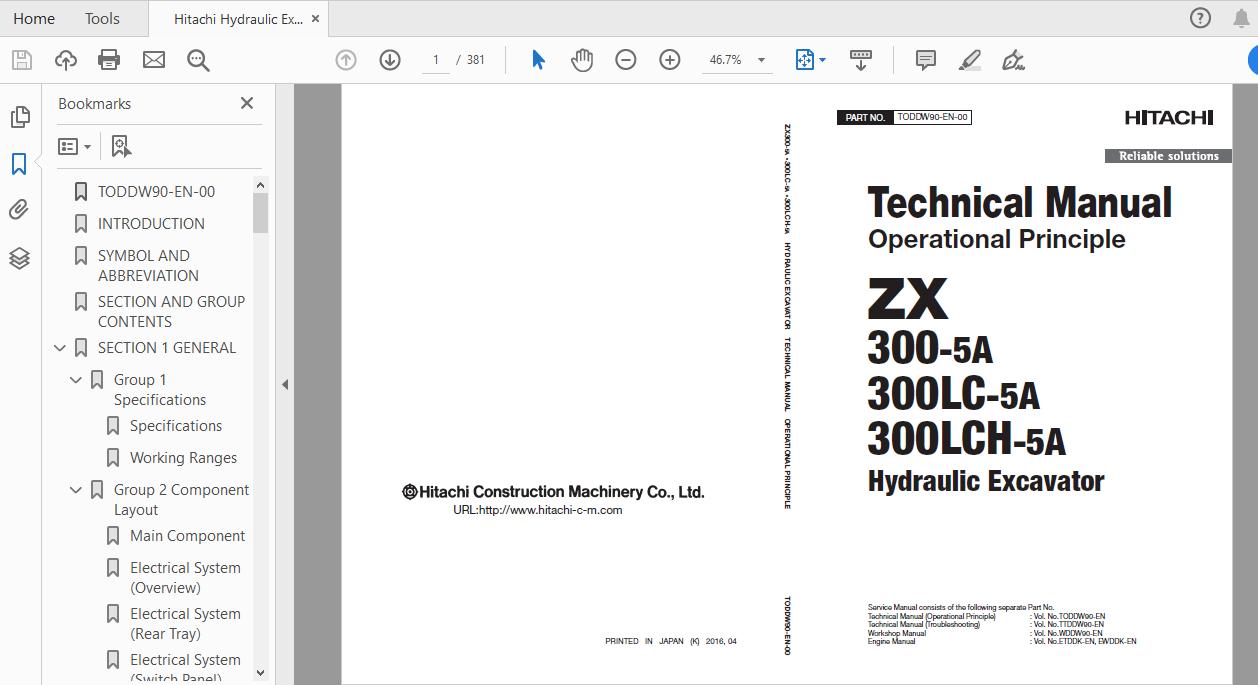Screen dimensions: 1258x685
Task: Open the fit page options dropdown arrow
Action: pos(823,60)
